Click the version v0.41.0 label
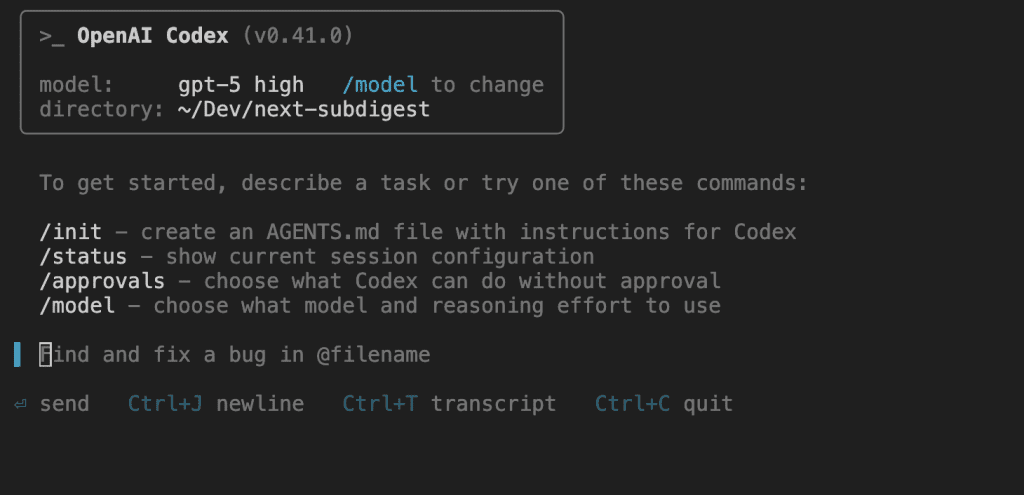Image resolution: width=1024 pixels, height=495 pixels. (298, 36)
